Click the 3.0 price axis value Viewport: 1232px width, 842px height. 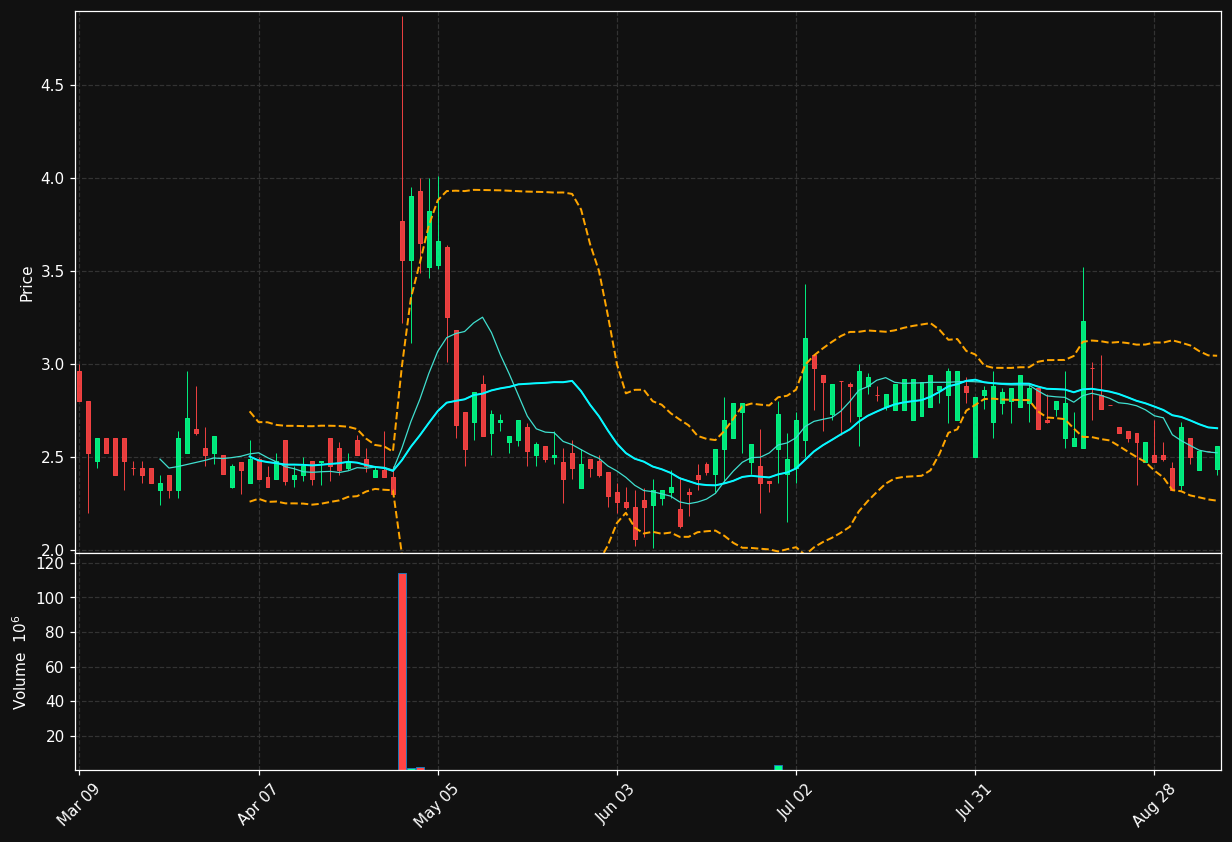[x=52, y=365]
